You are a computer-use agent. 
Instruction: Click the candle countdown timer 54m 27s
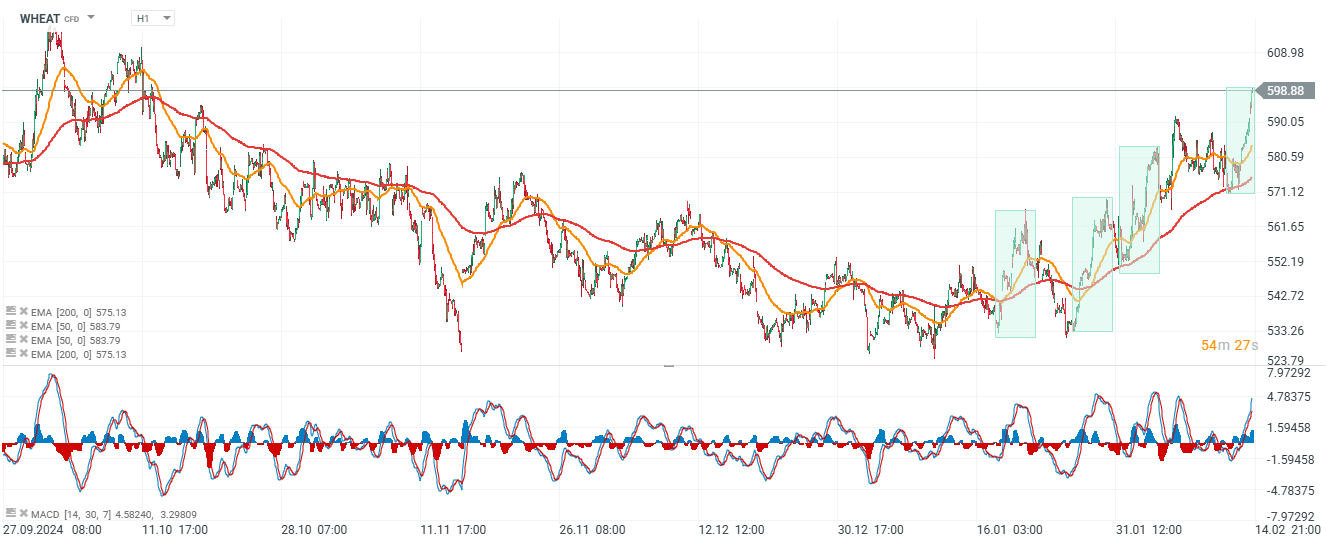(1229, 345)
